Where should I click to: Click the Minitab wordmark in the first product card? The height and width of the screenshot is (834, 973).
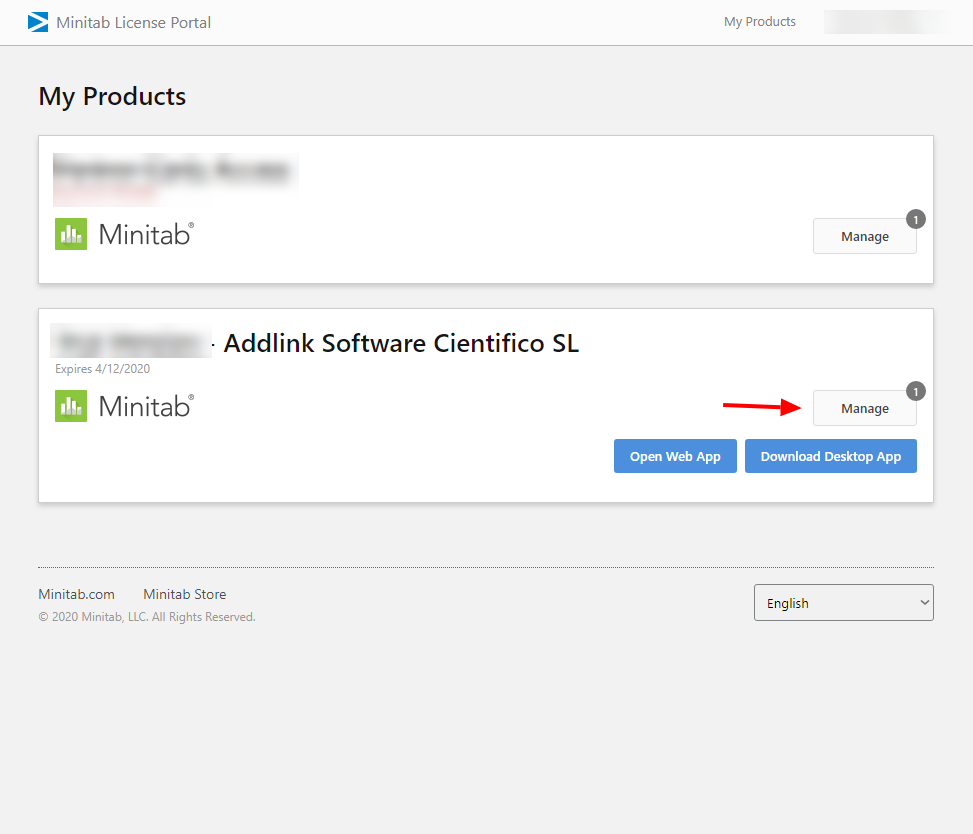(x=146, y=235)
